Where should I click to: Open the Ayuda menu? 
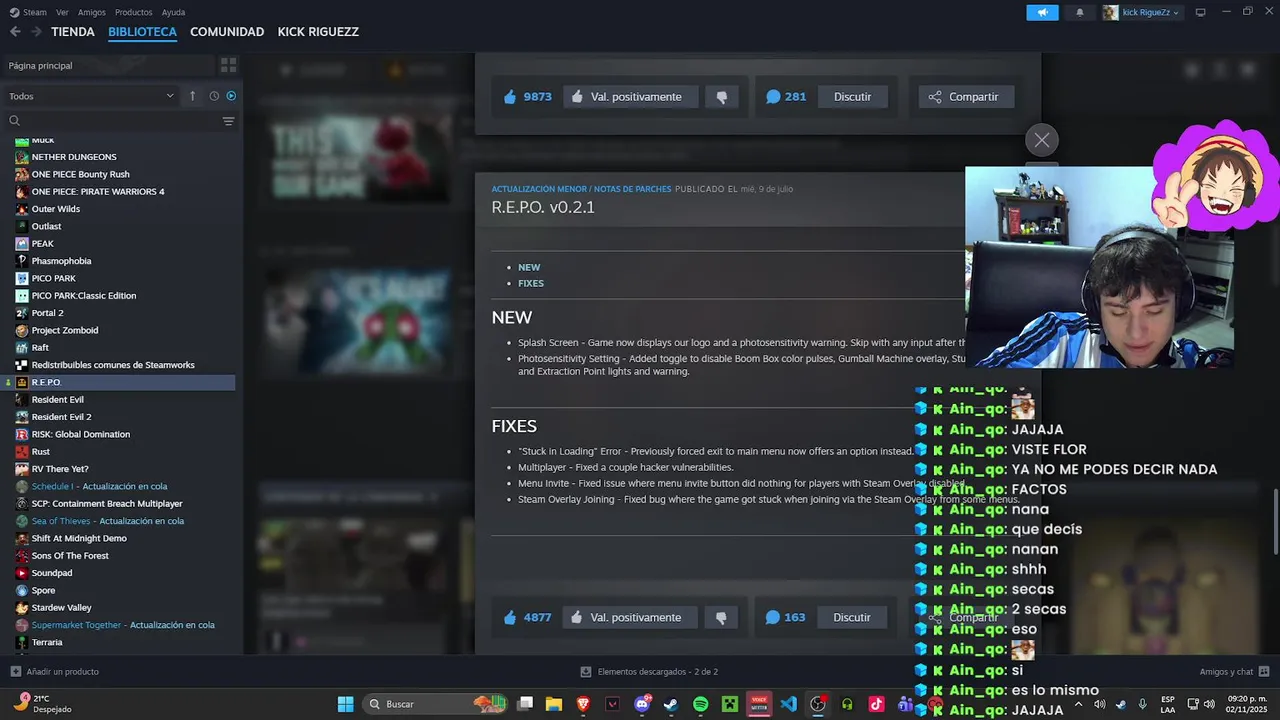coord(173,12)
